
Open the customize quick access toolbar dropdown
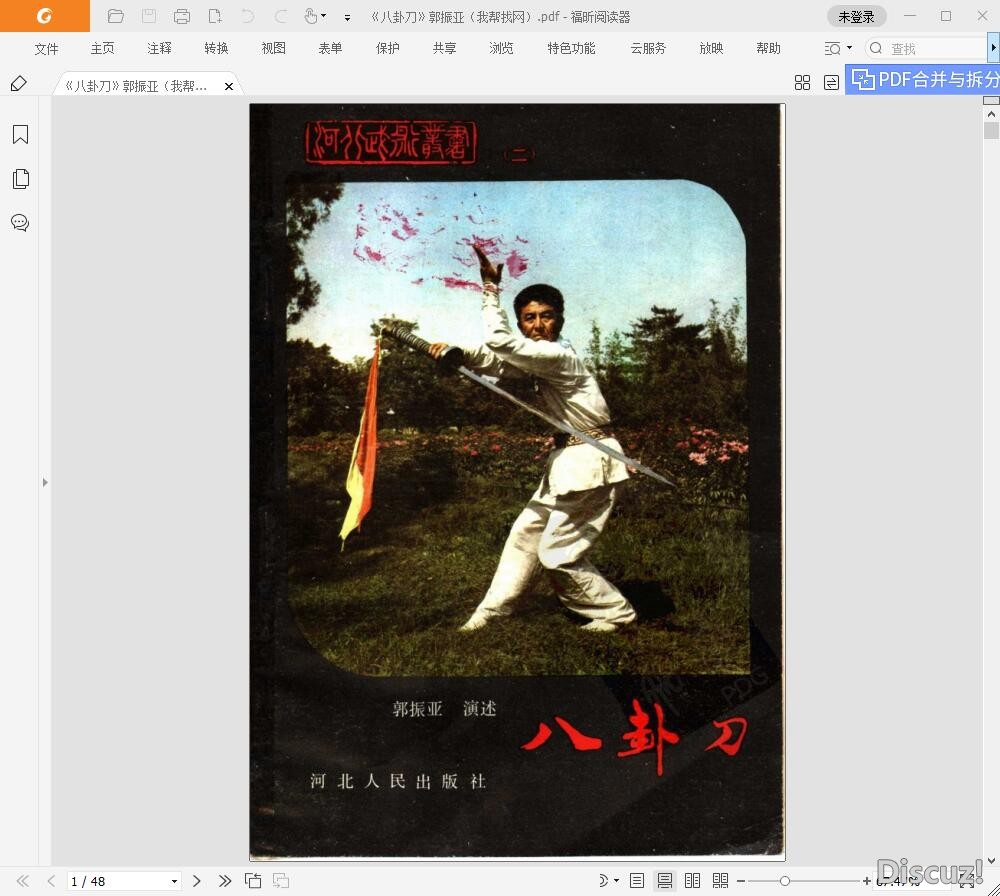[347, 17]
